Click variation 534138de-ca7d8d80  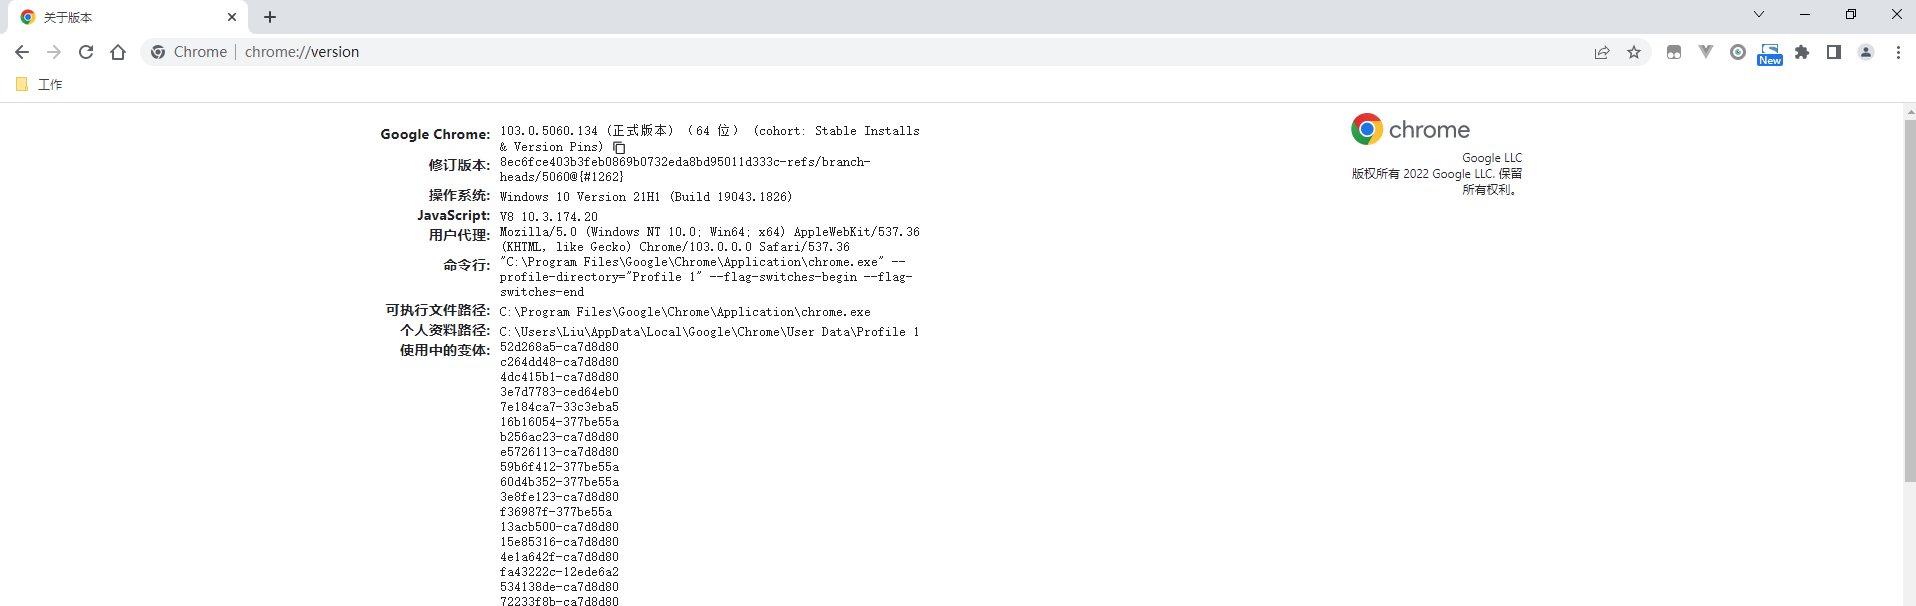[559, 587]
